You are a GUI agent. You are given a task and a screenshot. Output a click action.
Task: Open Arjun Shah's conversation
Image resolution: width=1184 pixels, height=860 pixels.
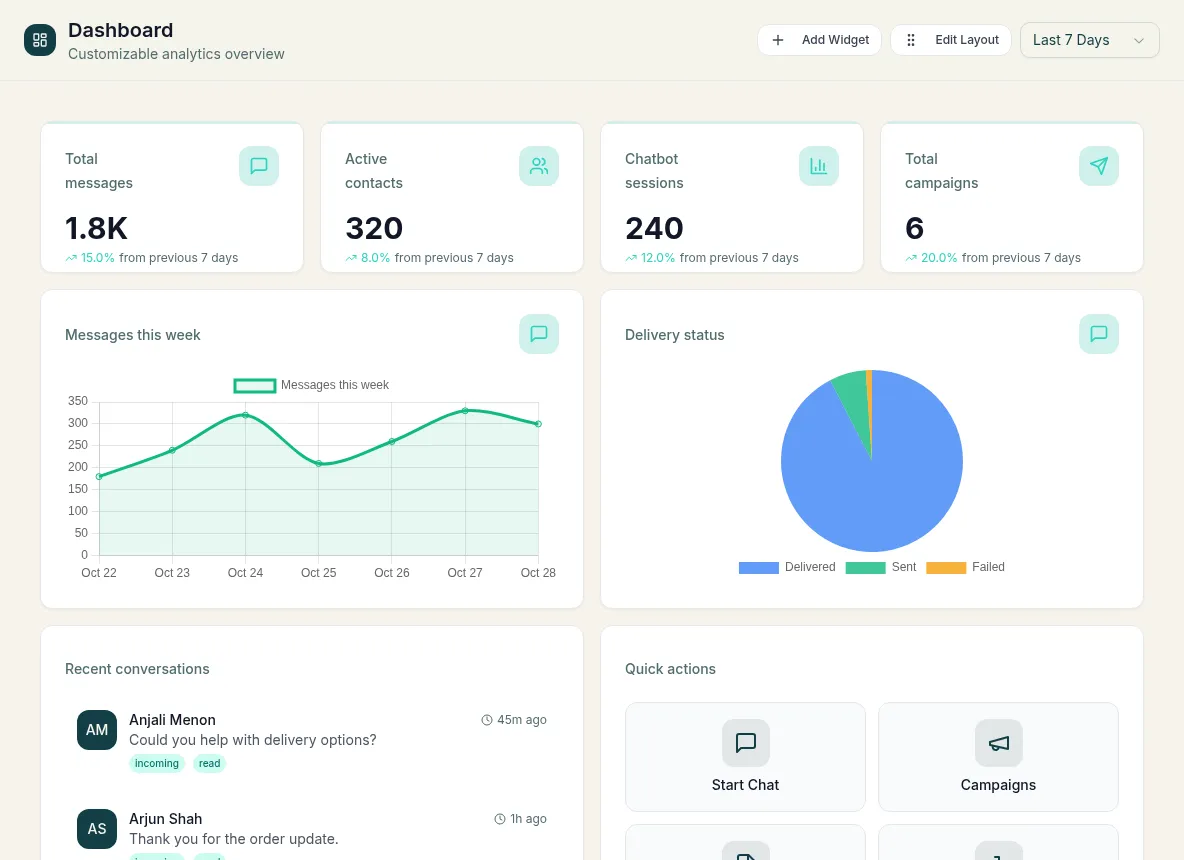[x=312, y=829]
